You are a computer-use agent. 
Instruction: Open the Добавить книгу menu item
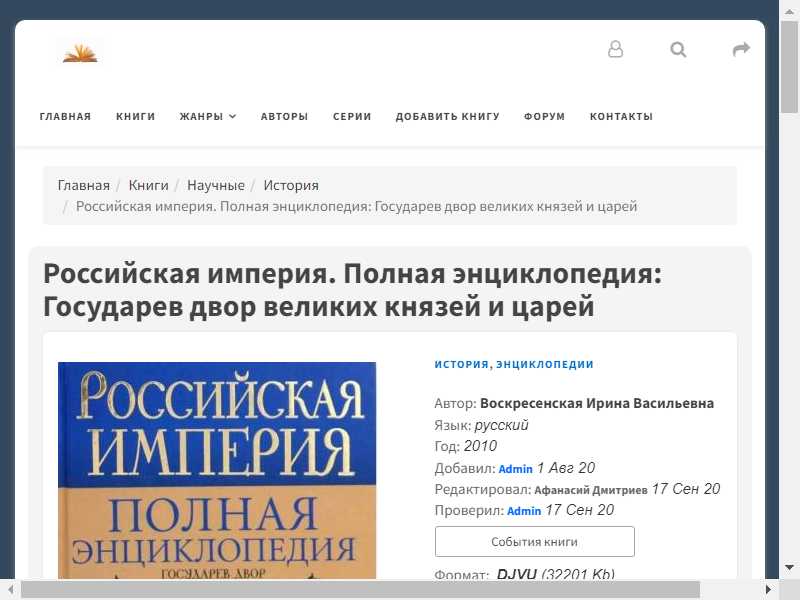[x=447, y=116]
